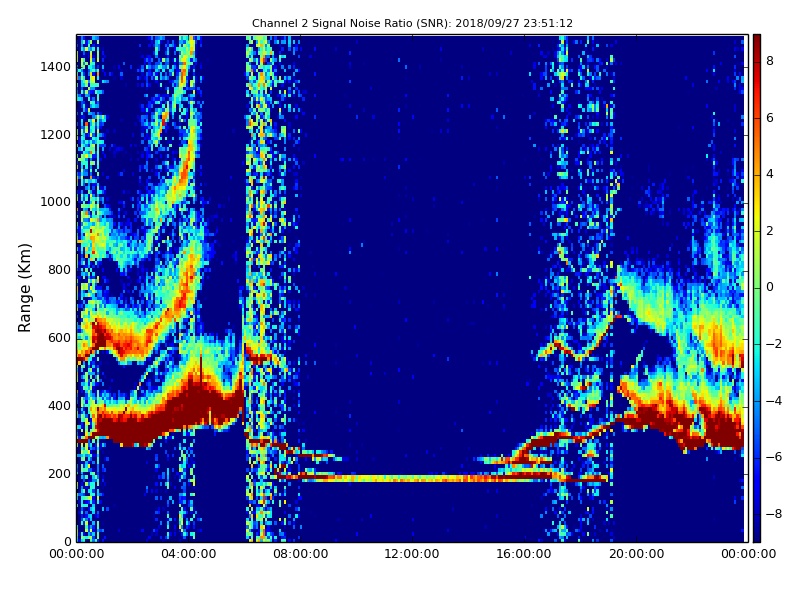Click the 16:00:00 time axis label

click(524, 554)
